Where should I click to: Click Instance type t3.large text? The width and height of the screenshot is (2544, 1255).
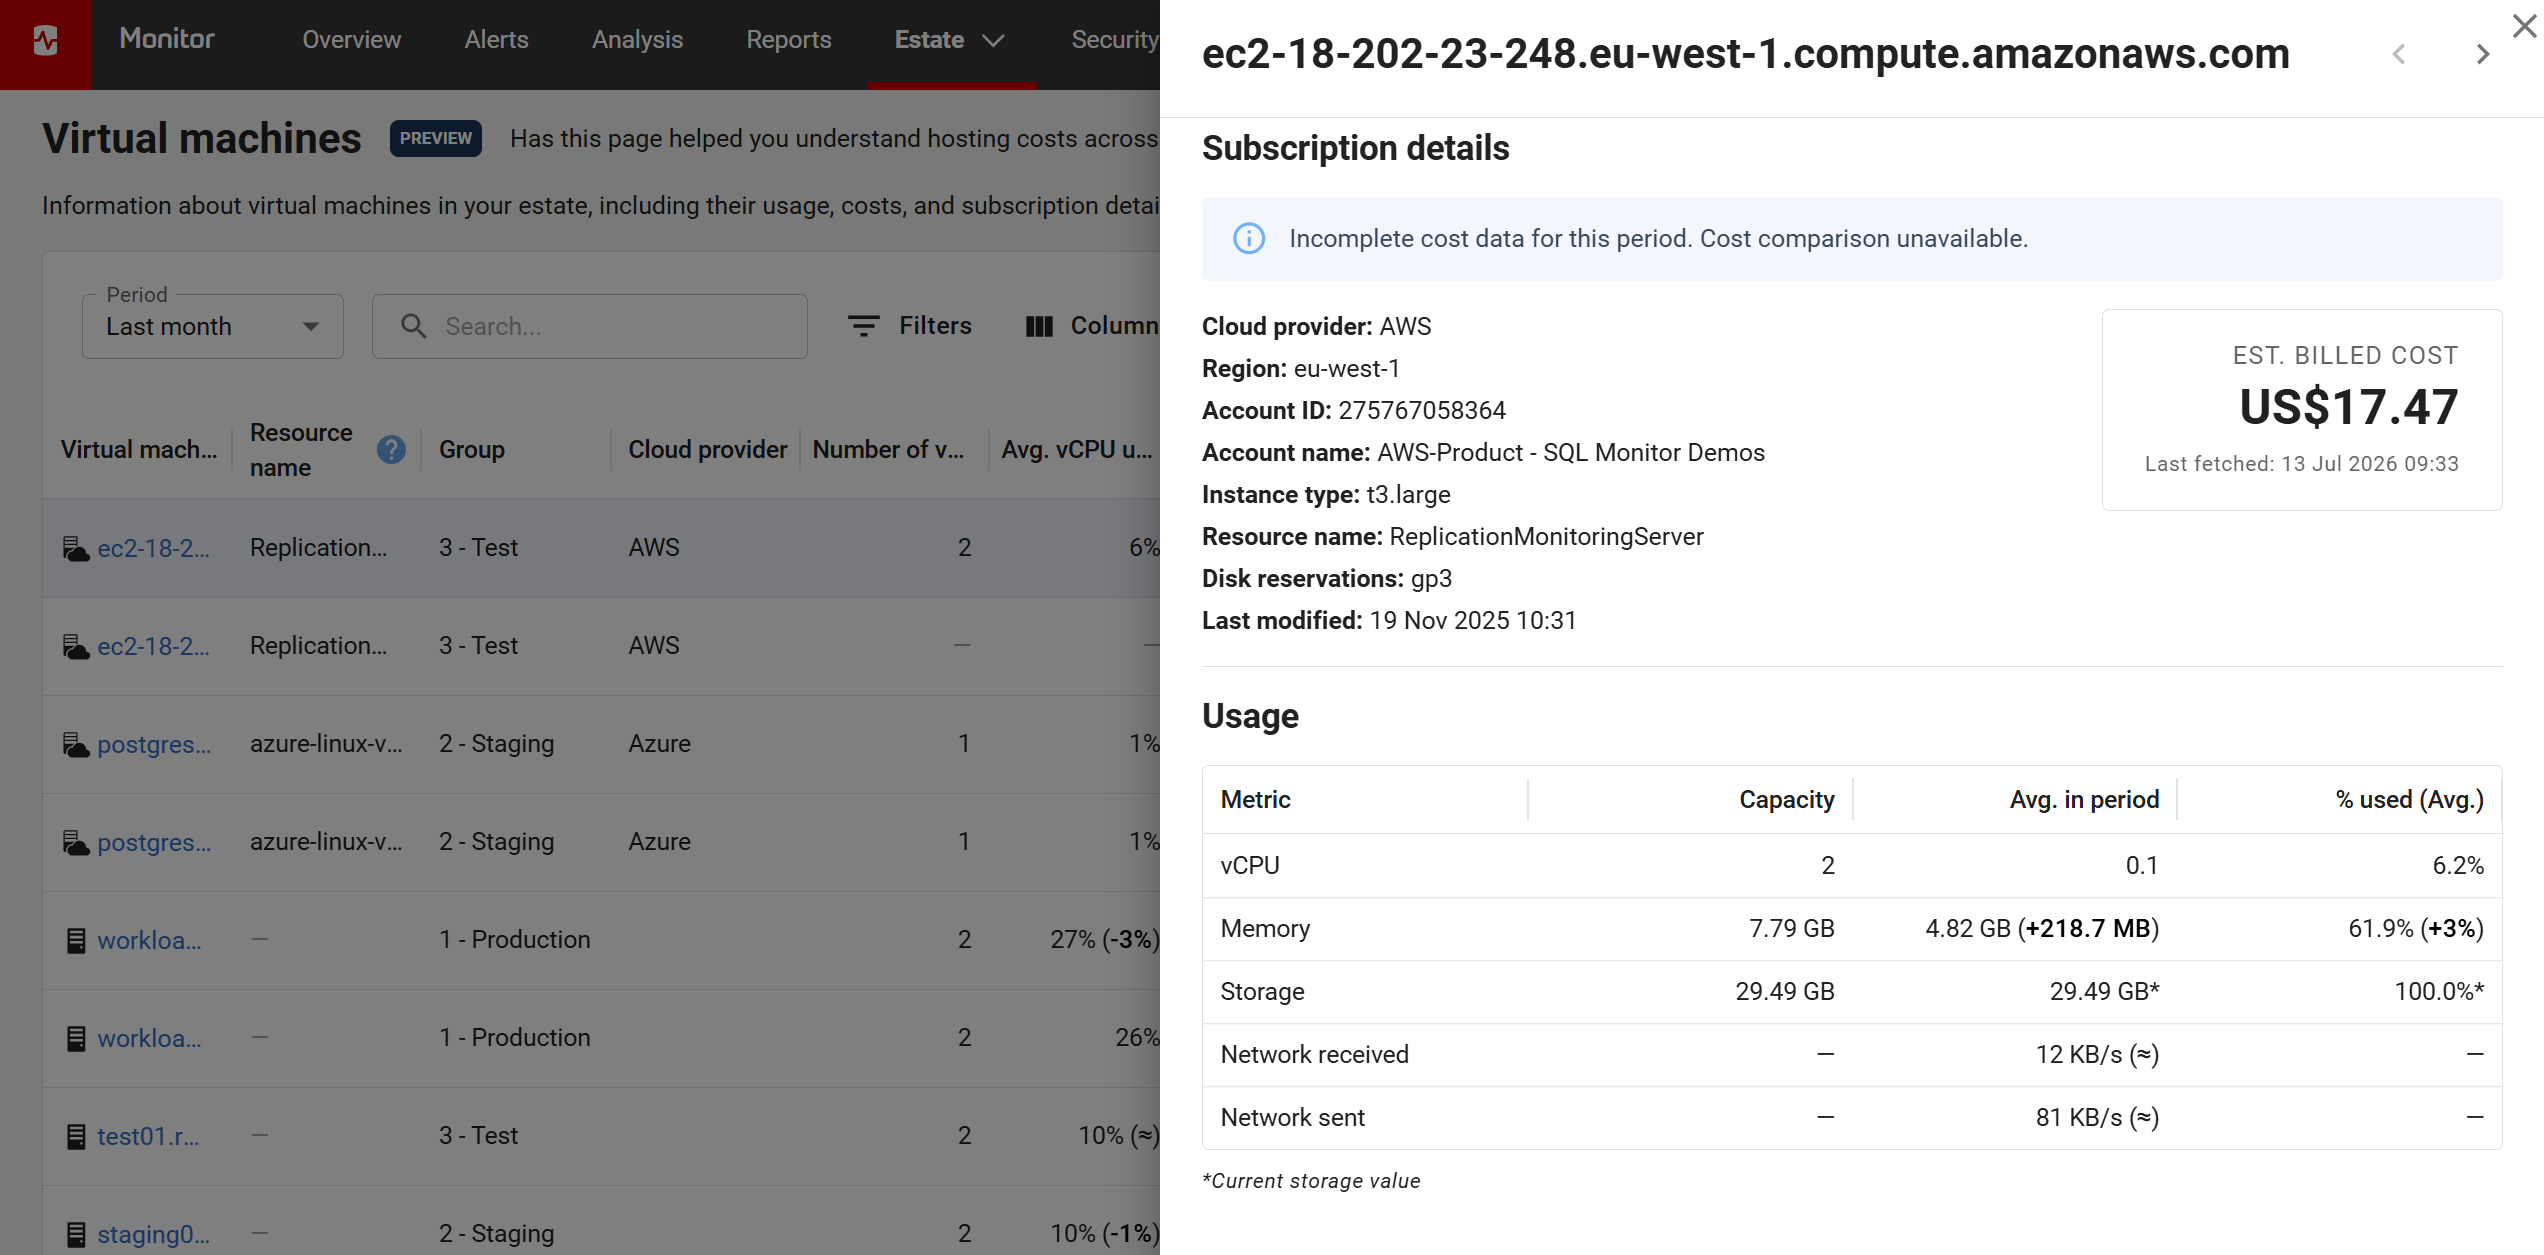pos(1326,495)
